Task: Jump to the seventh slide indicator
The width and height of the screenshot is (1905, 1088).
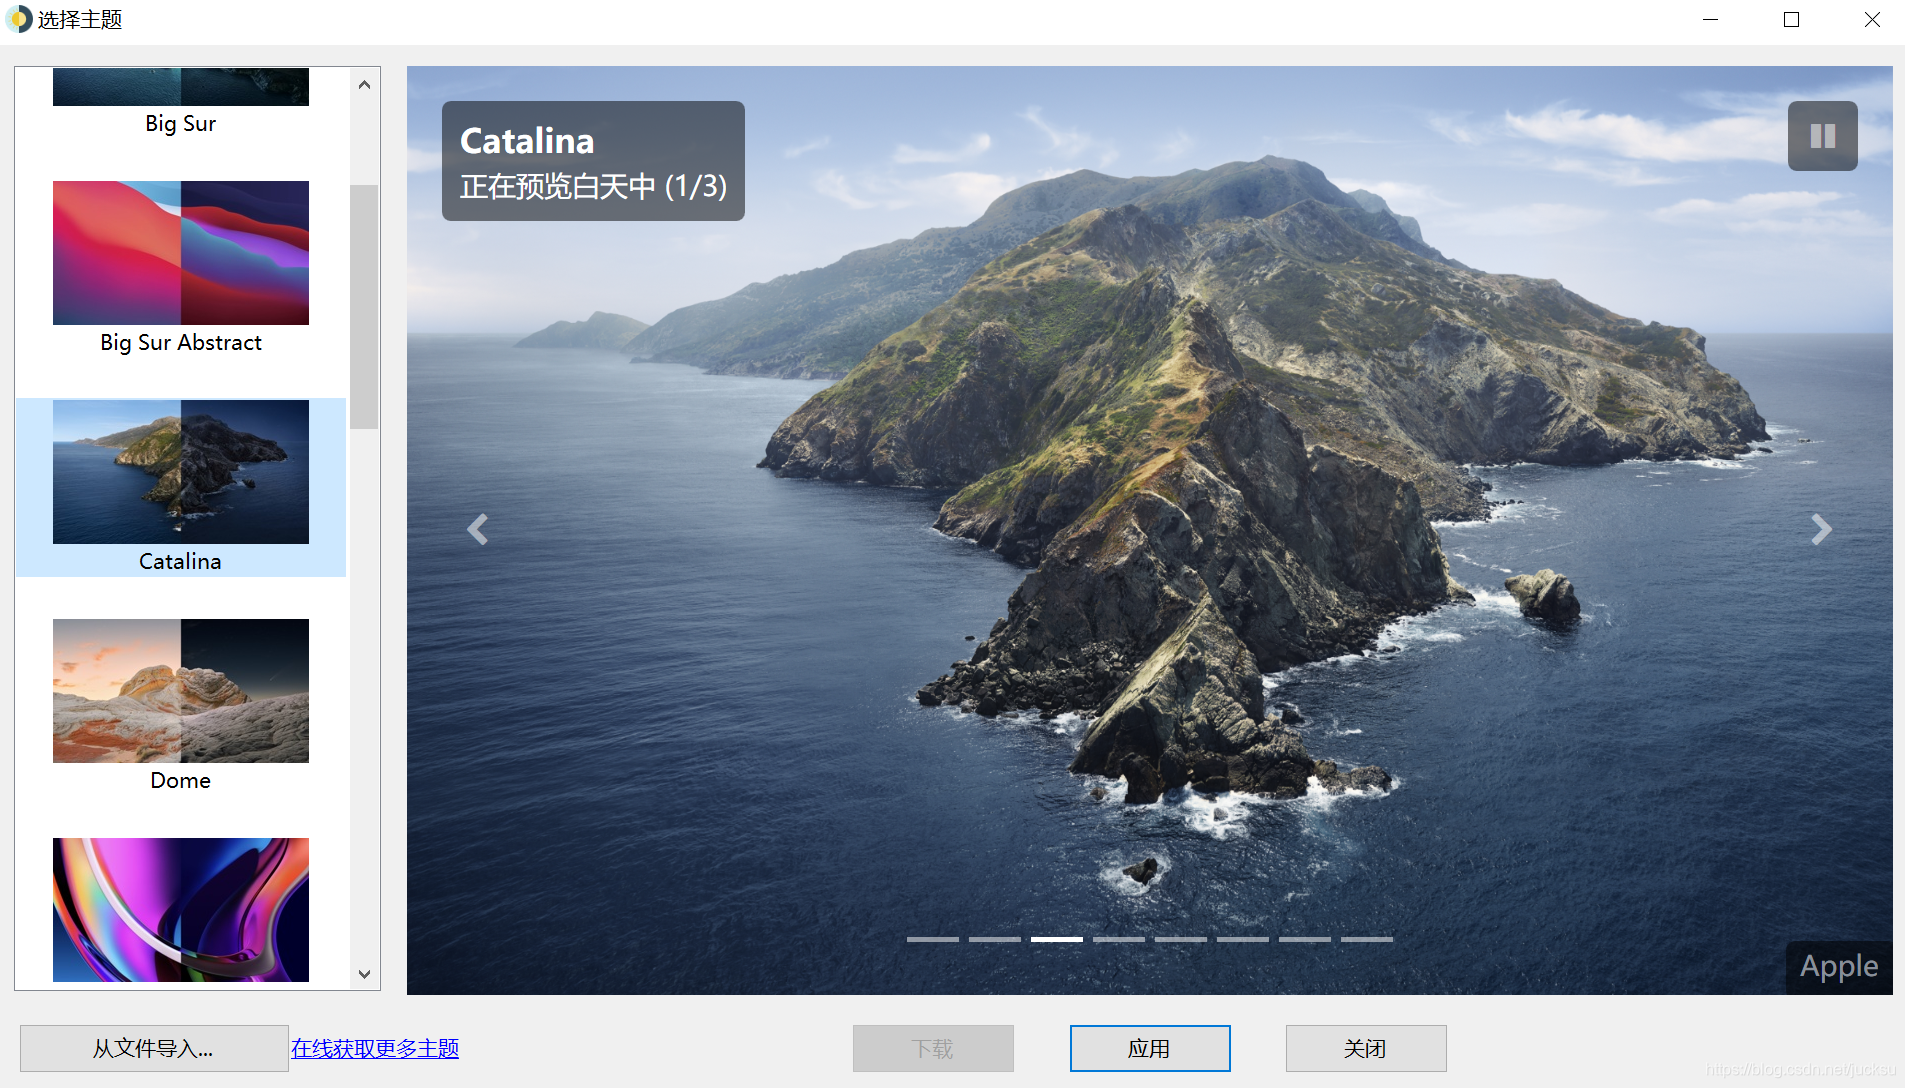Action: [1305, 939]
